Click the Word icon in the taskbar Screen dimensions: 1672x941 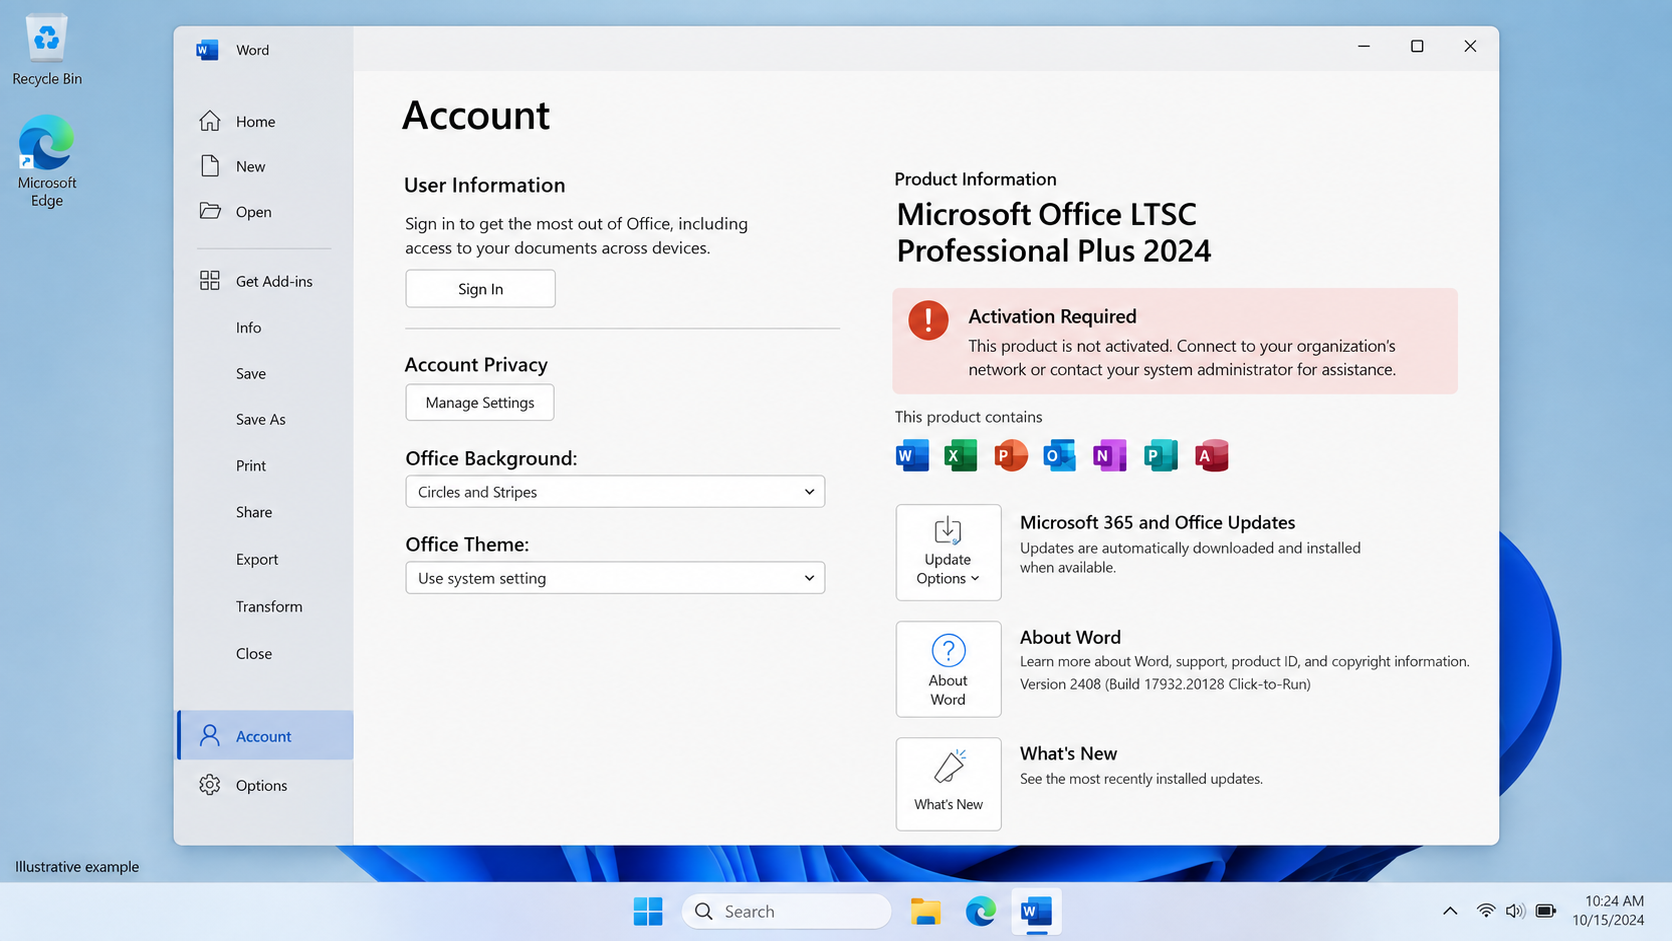point(1036,911)
